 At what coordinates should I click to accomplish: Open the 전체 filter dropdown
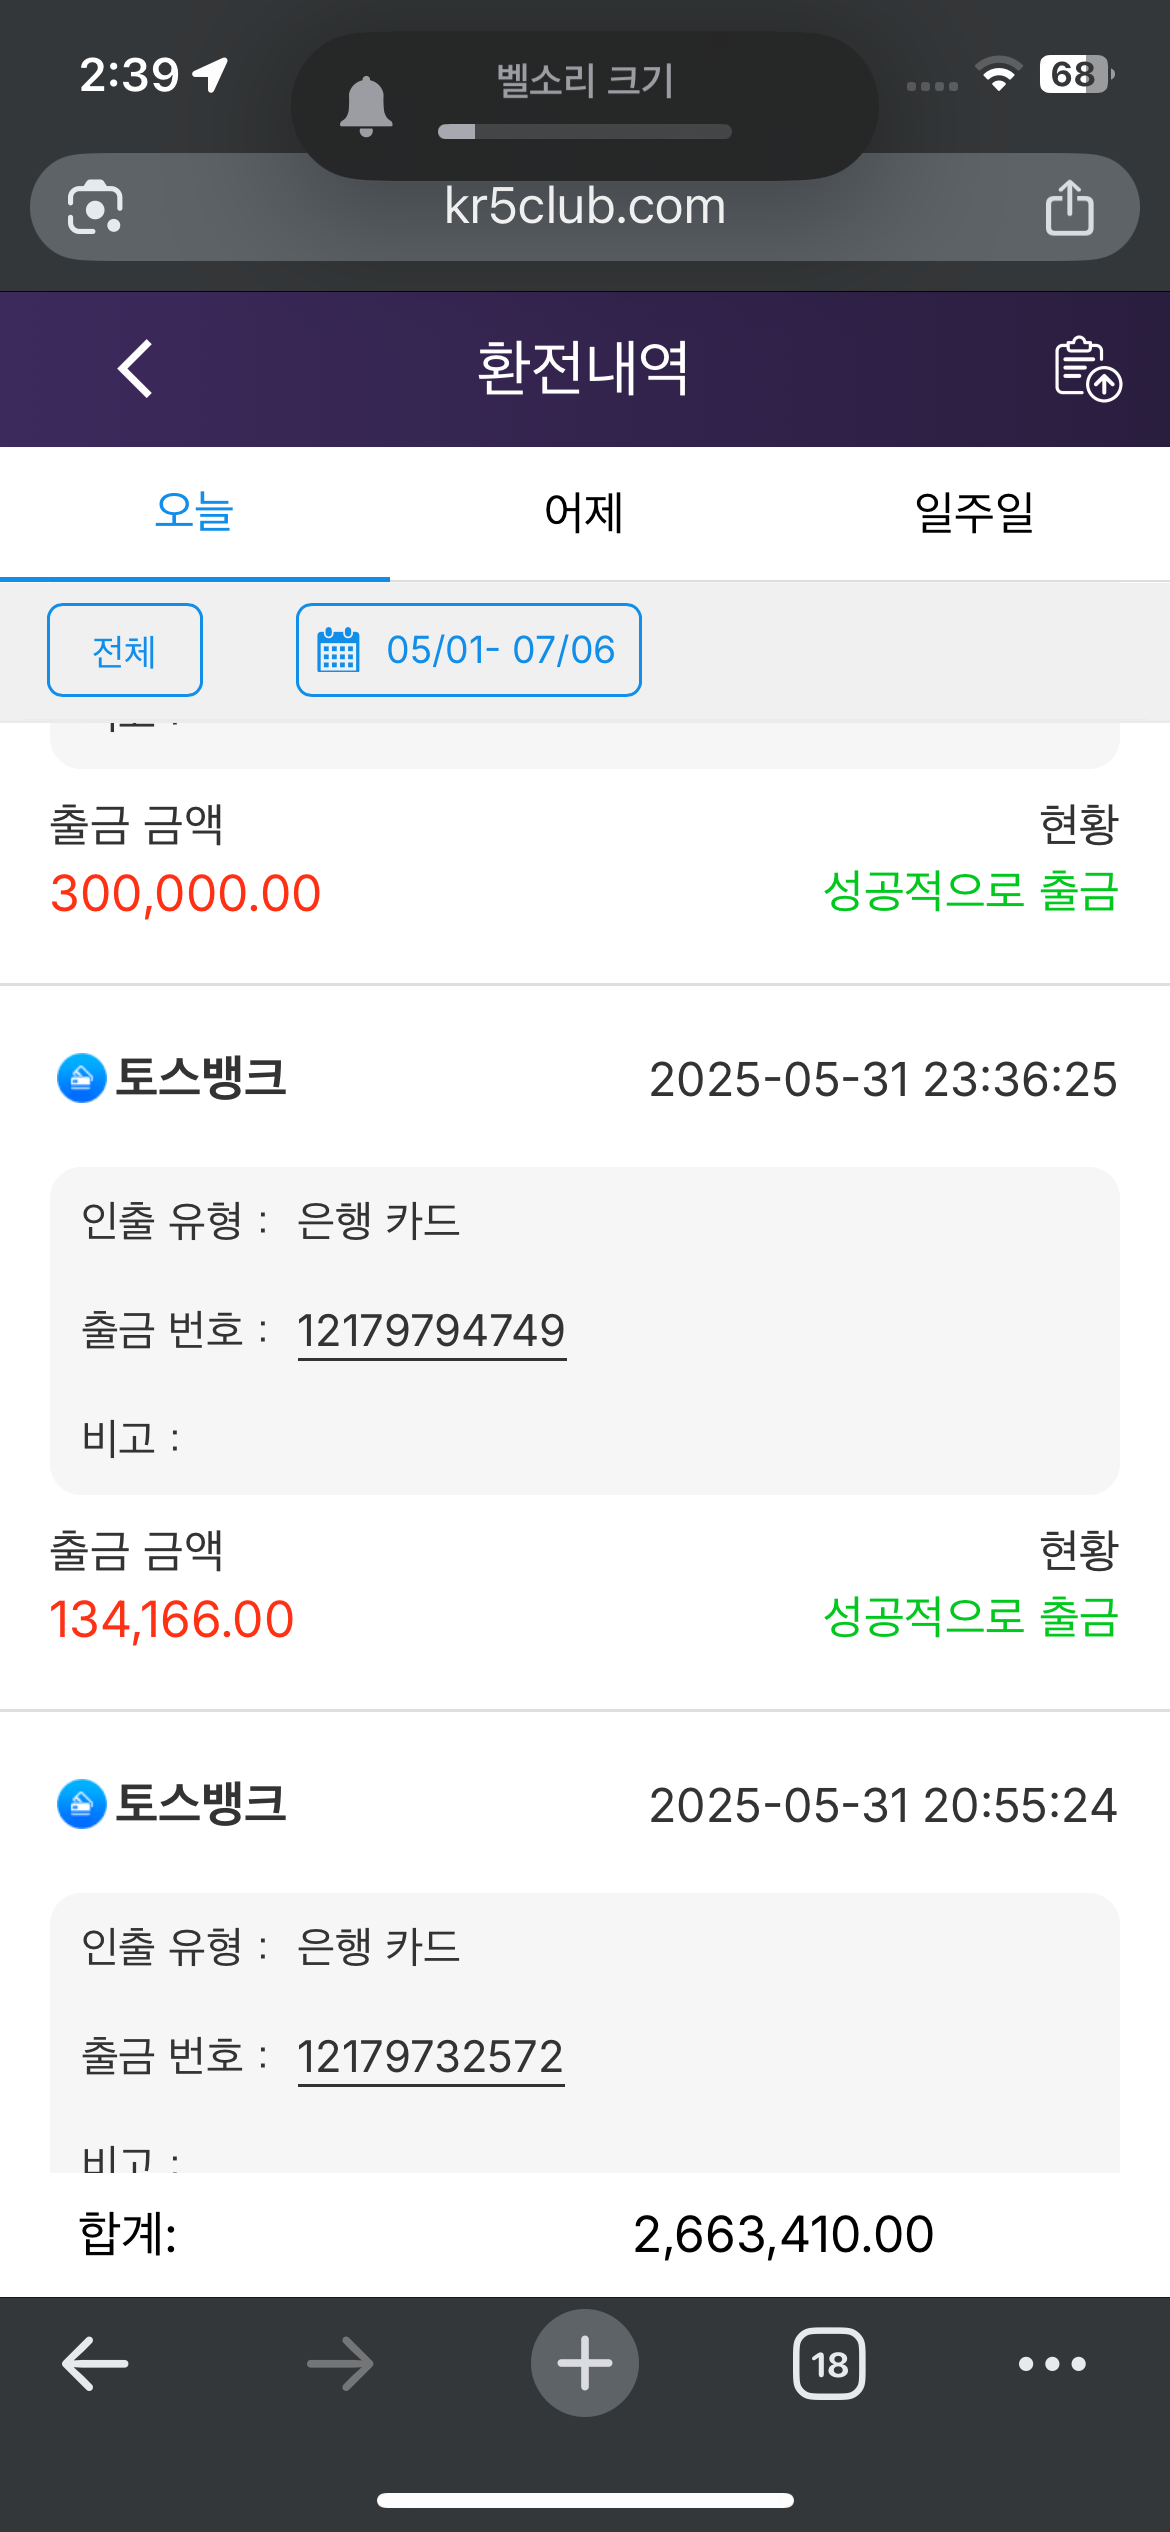125,650
